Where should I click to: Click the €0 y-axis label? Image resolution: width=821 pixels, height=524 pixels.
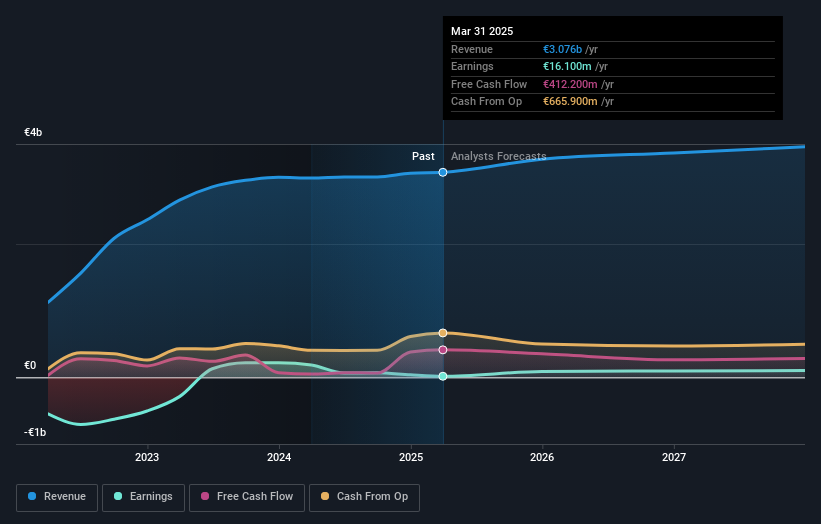click(x=30, y=365)
